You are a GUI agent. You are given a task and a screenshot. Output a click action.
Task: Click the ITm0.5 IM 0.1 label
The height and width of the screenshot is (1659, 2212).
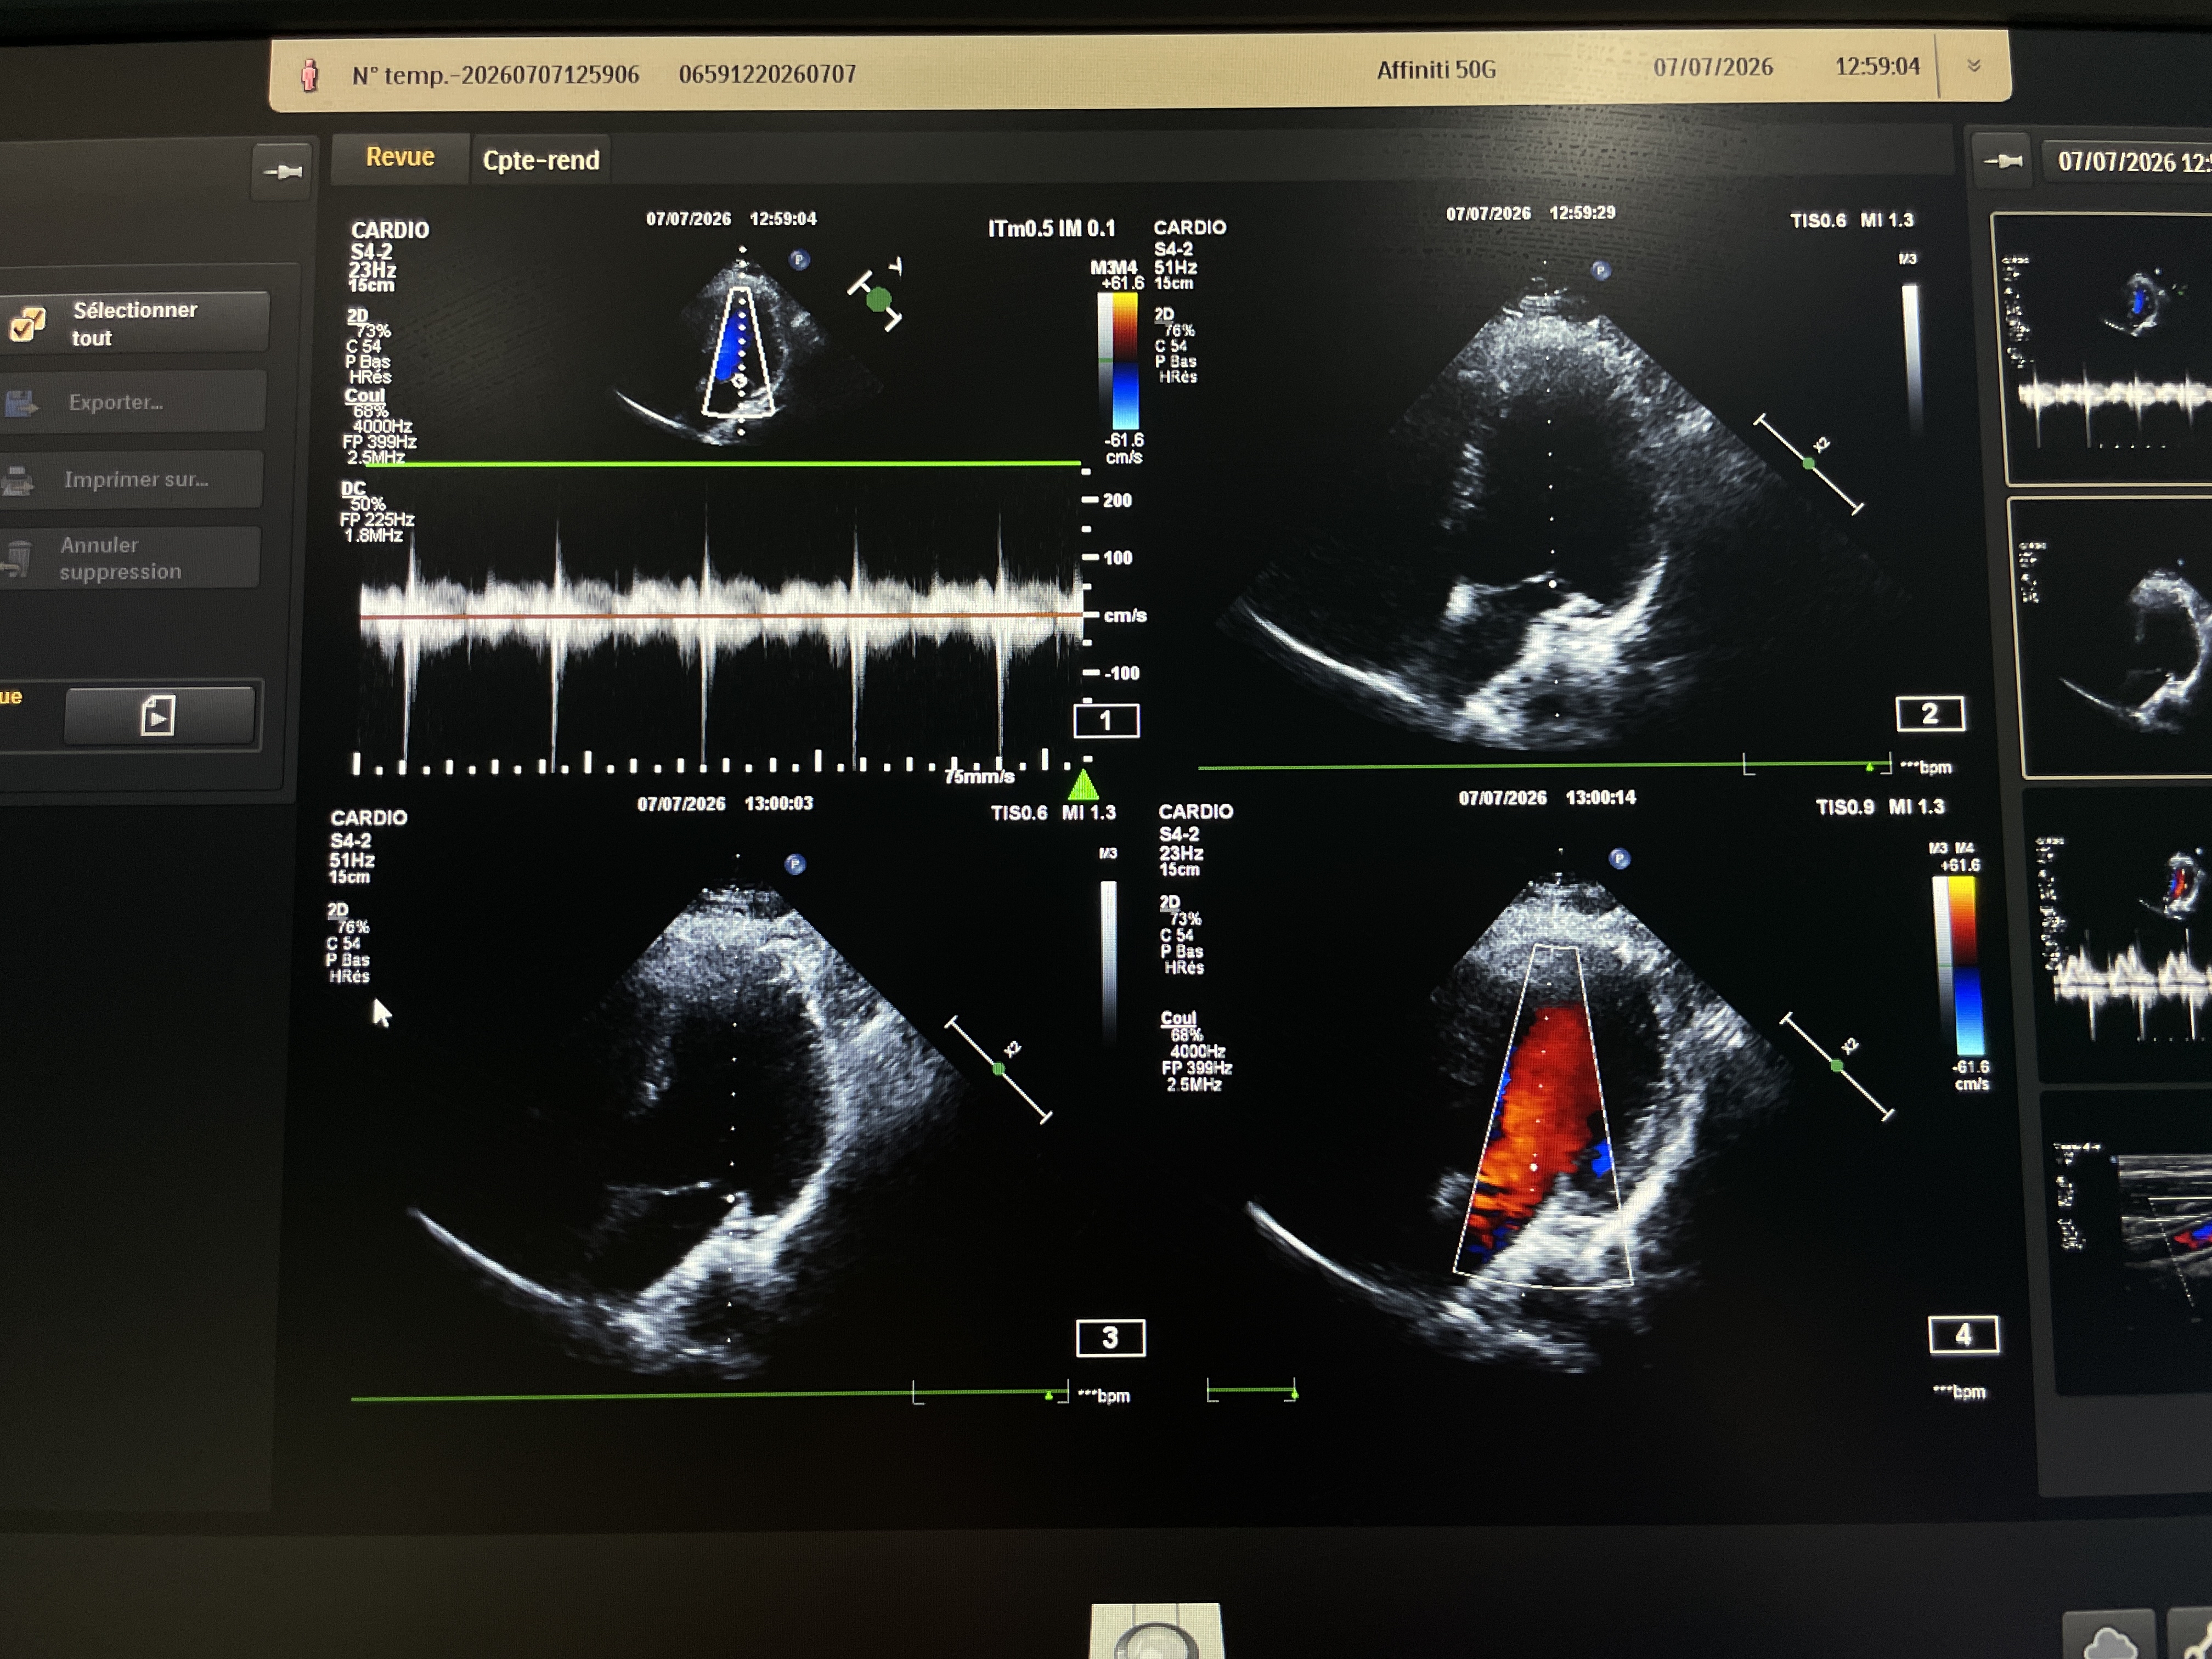[x=1051, y=228]
